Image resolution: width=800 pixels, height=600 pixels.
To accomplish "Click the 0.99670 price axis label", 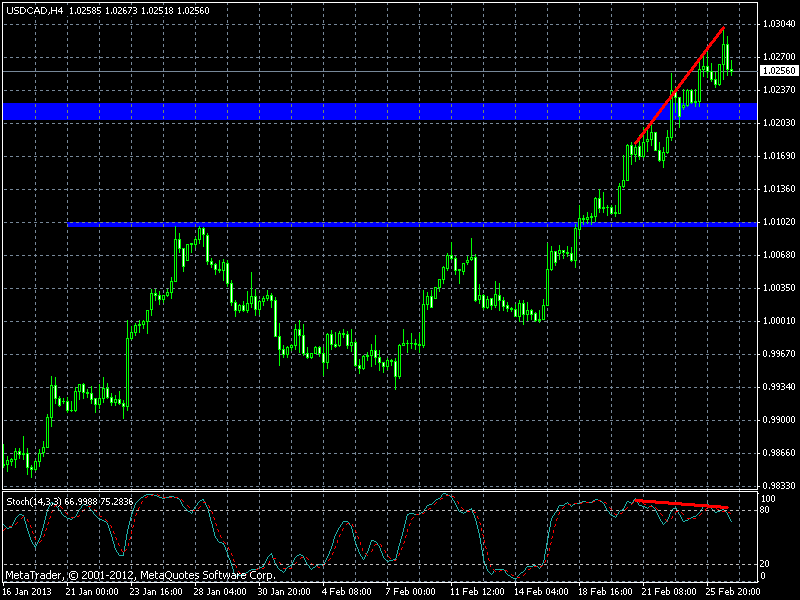I will coord(780,354).
